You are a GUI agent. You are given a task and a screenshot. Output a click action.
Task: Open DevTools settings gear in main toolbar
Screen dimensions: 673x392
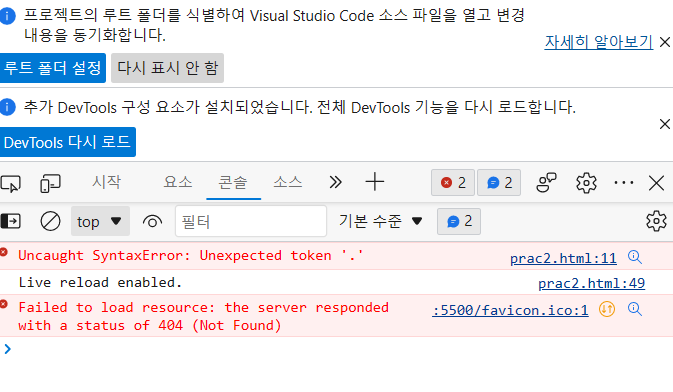click(586, 183)
